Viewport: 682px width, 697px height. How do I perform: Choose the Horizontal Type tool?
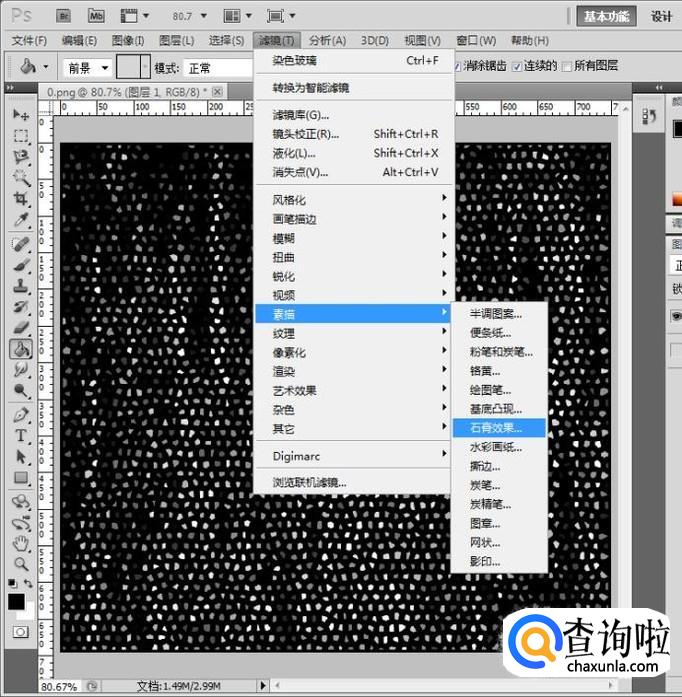tap(20, 436)
